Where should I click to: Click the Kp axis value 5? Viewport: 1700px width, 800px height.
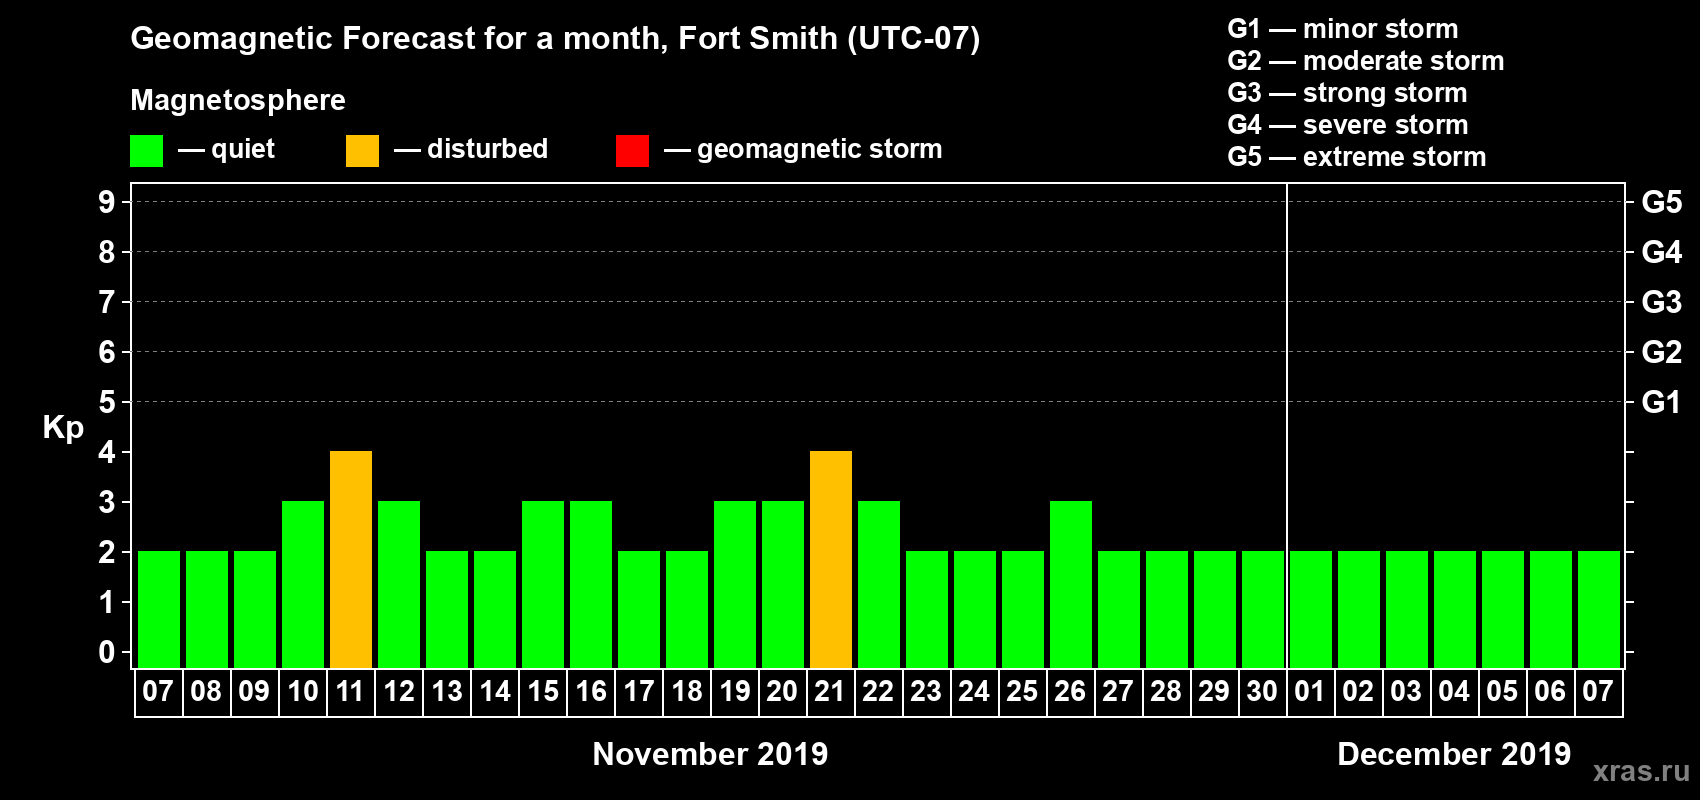pos(107,402)
